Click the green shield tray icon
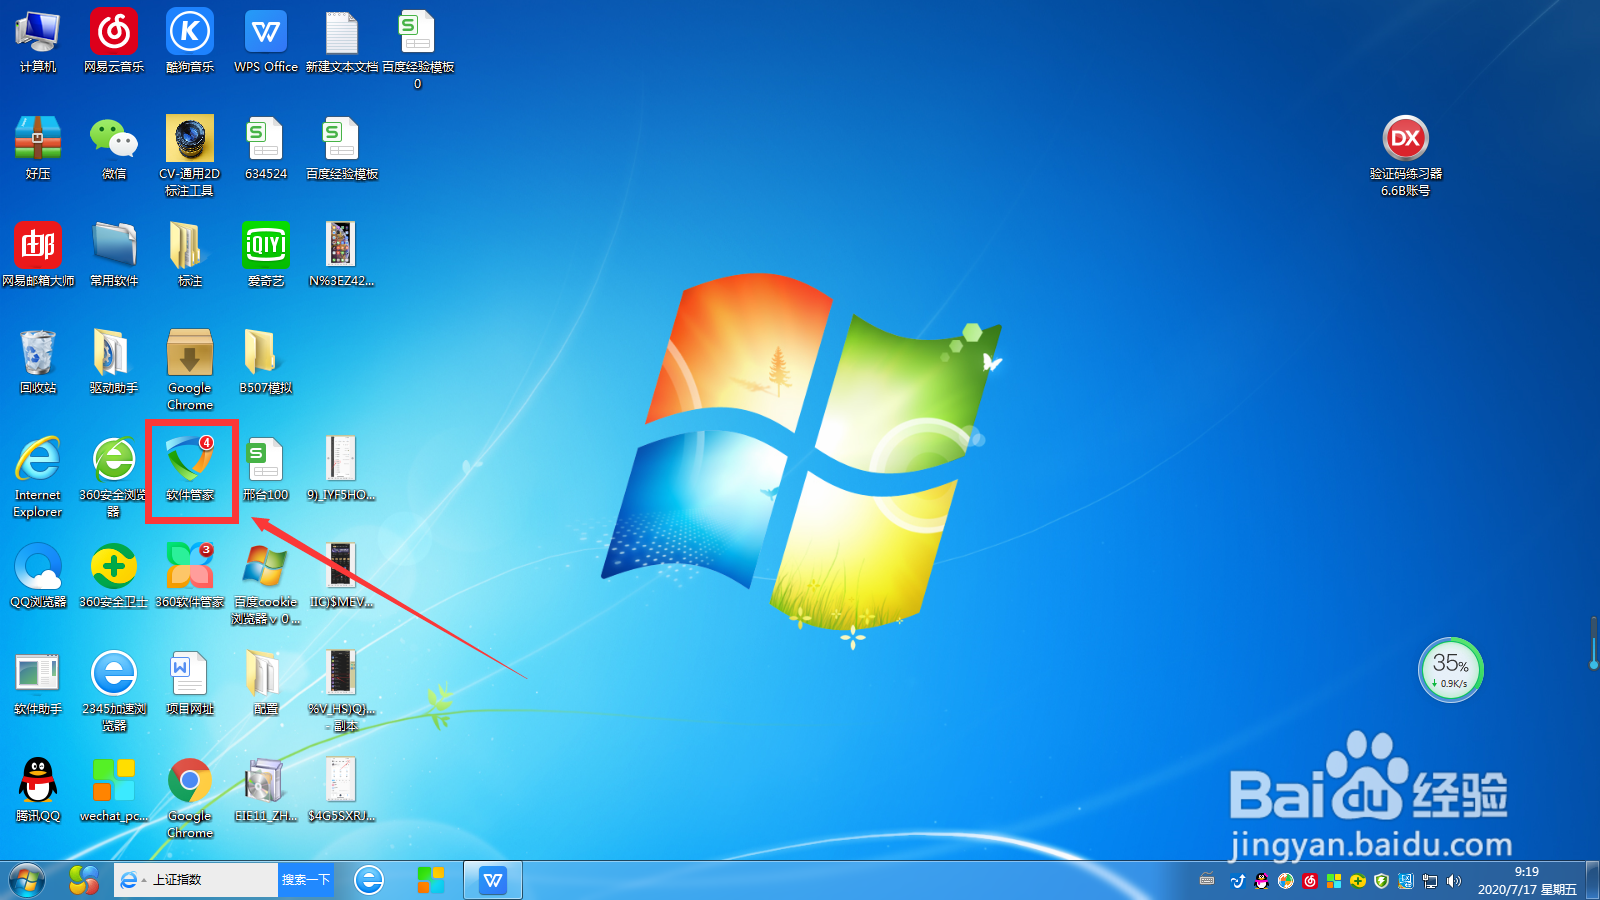1600x900 pixels. point(1382,881)
